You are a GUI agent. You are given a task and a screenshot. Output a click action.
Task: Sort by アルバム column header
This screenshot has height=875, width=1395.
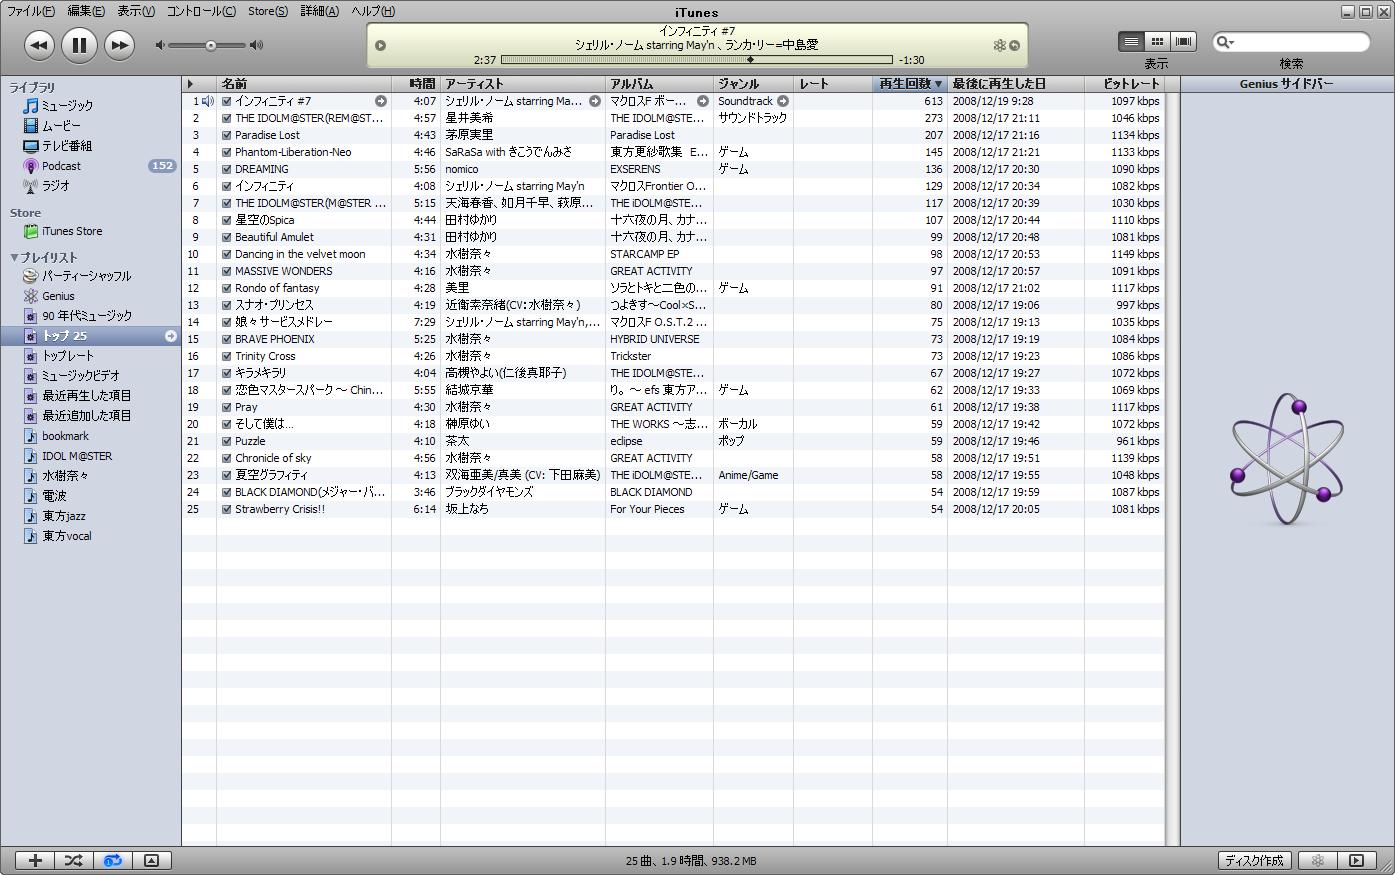click(659, 84)
